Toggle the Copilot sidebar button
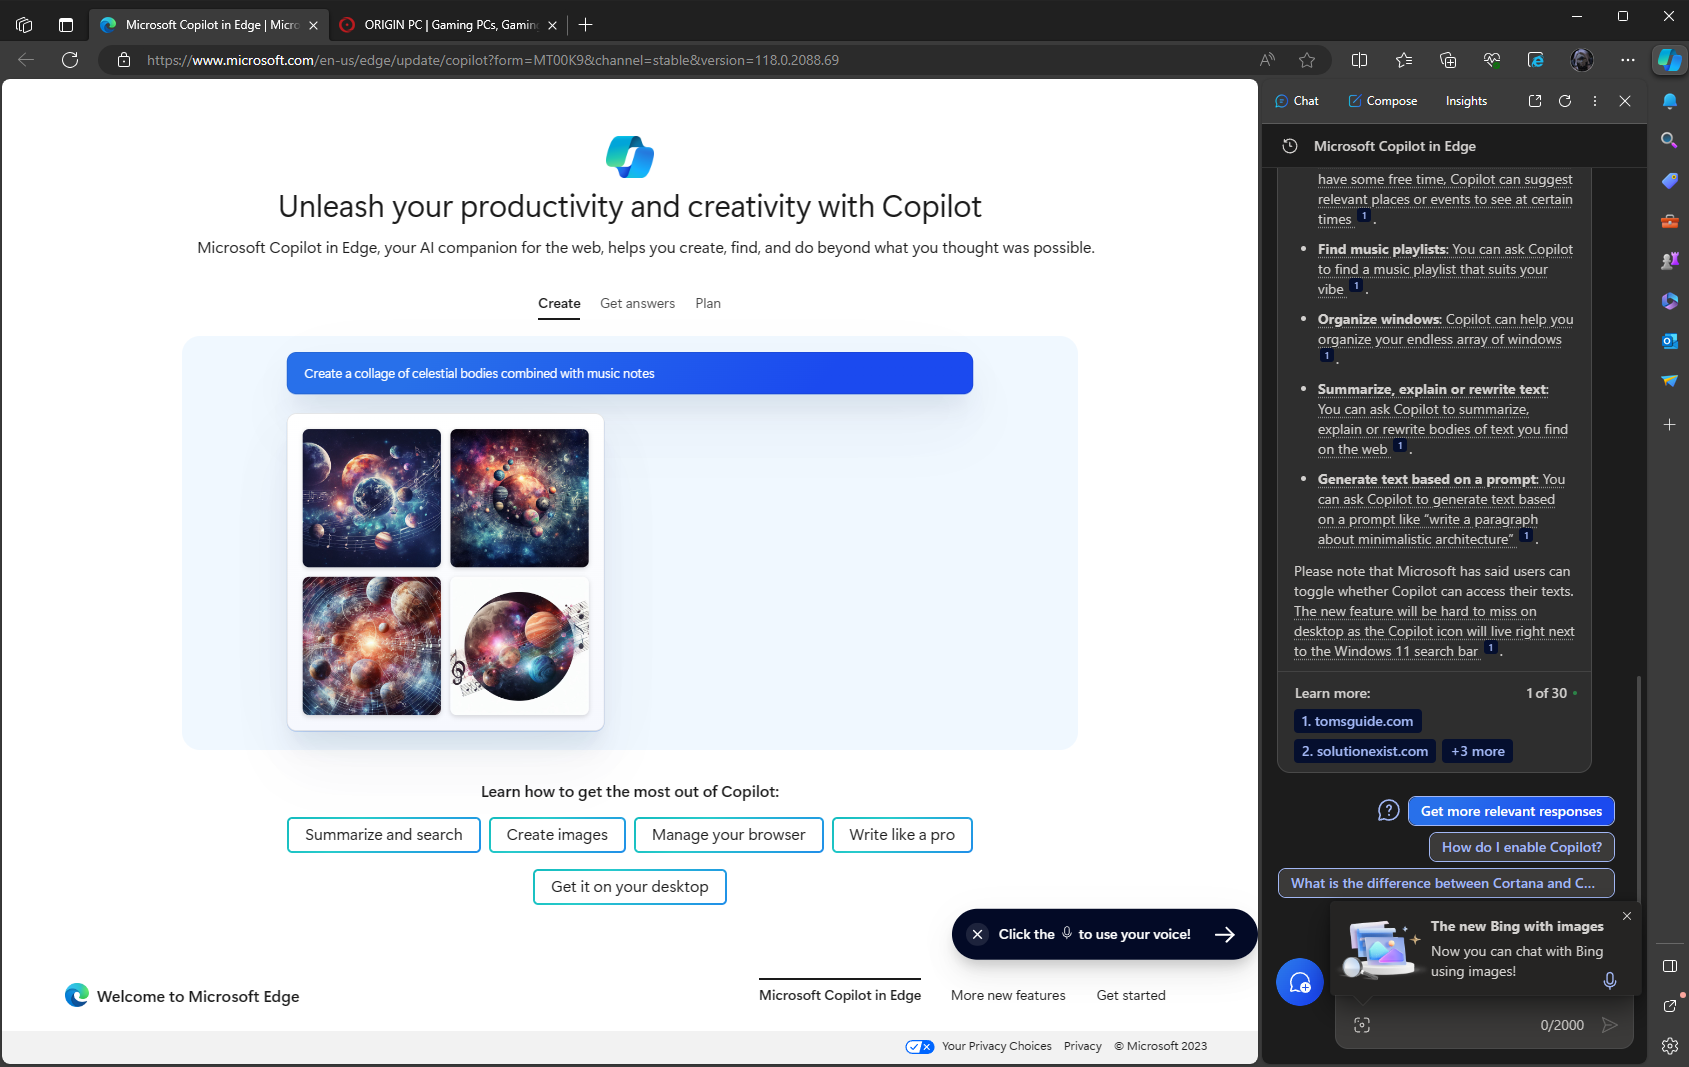This screenshot has width=1689, height=1067. click(x=1669, y=60)
